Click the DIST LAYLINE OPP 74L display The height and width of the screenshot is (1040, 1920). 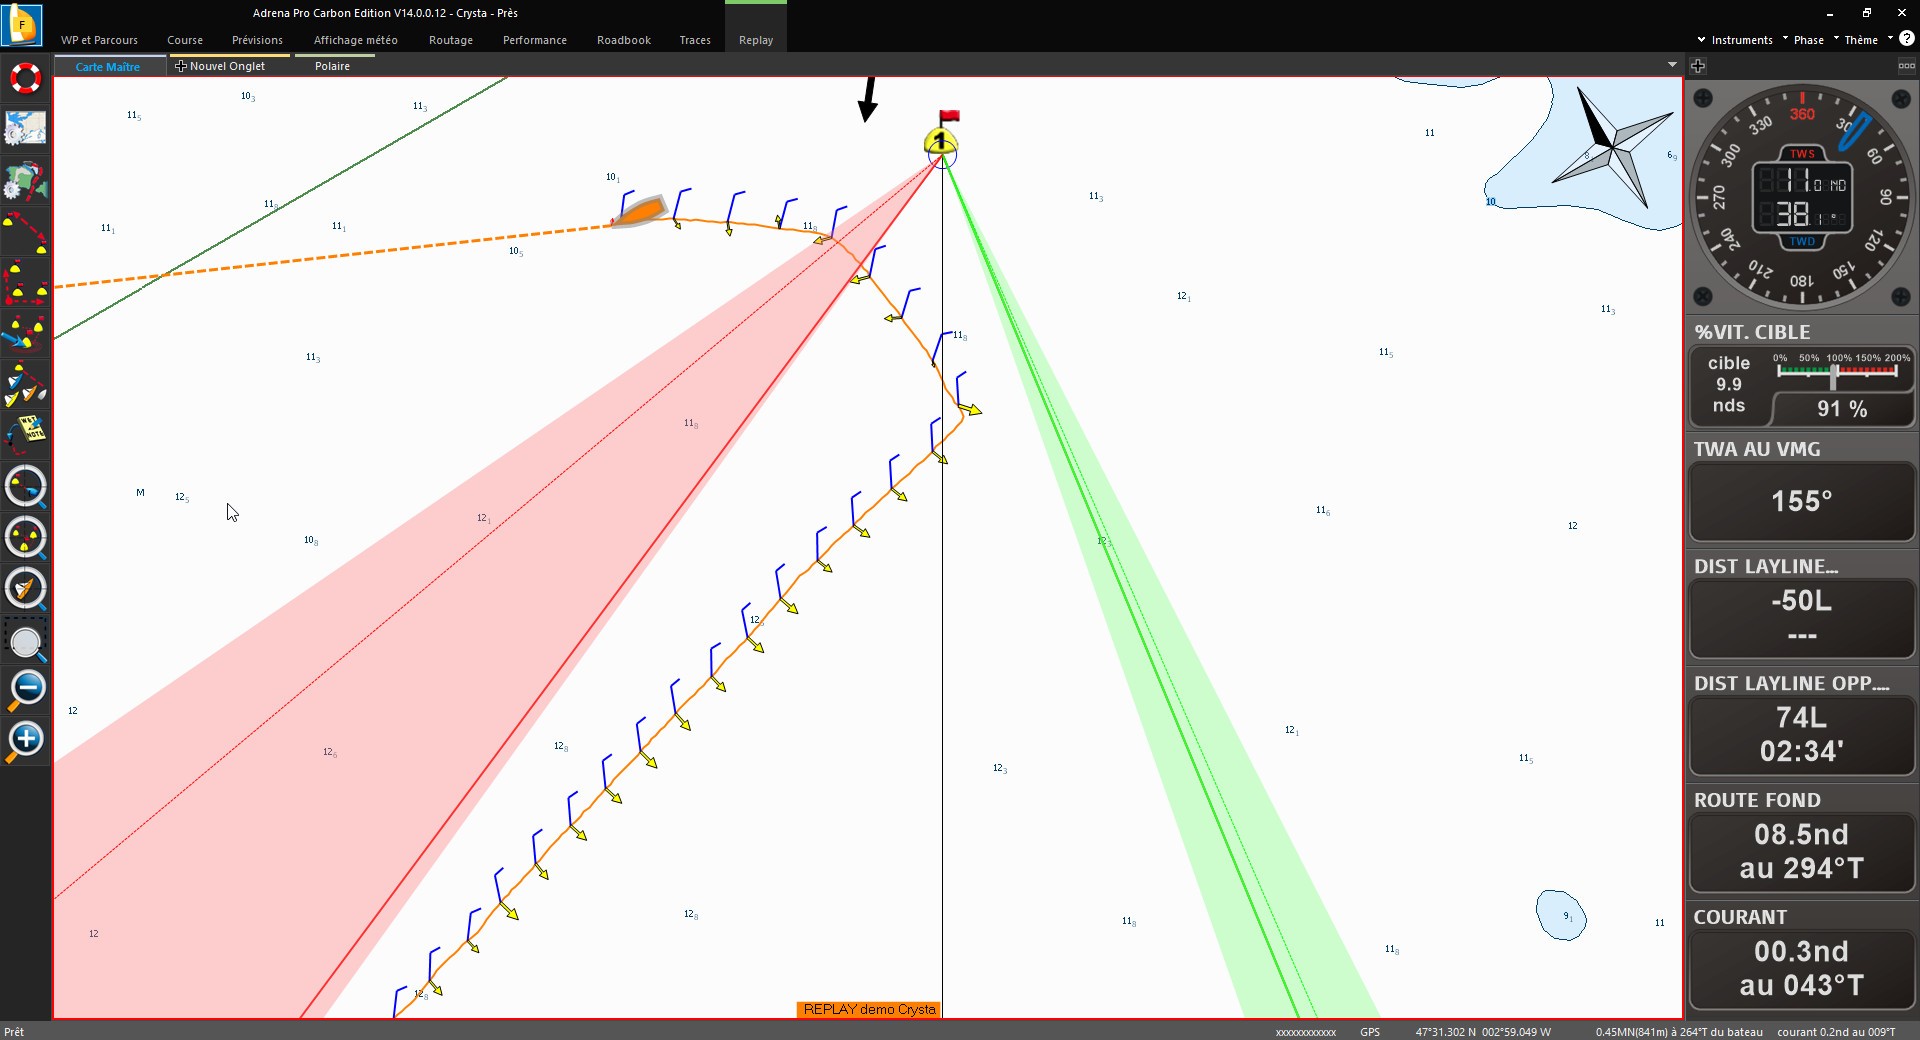(1802, 735)
